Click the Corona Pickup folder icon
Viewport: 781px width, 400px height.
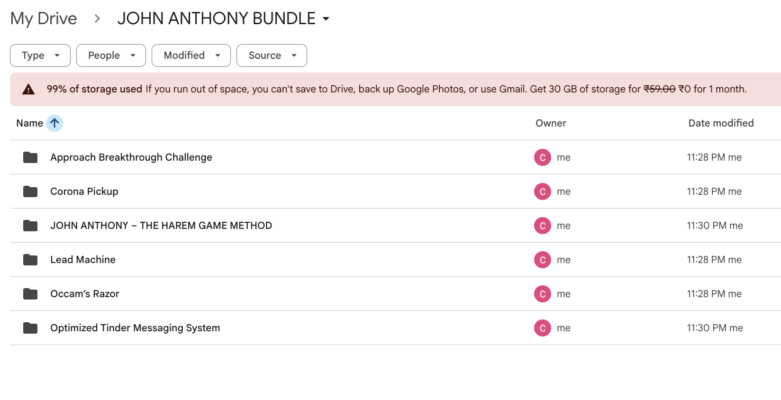[x=30, y=191]
